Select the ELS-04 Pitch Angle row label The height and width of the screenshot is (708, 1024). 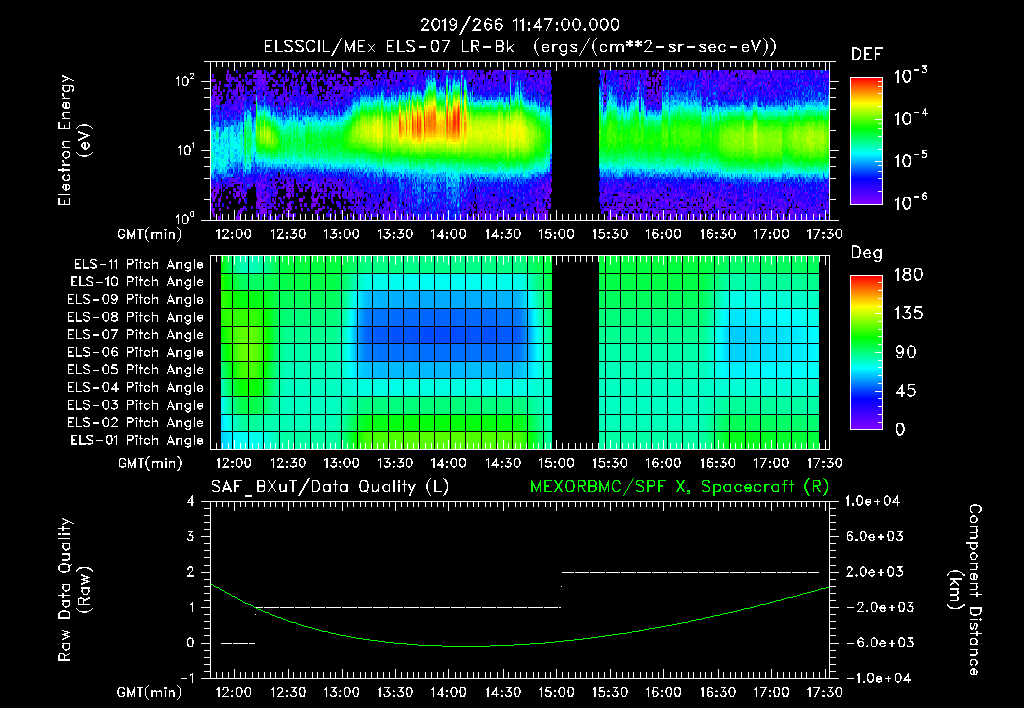pos(136,387)
